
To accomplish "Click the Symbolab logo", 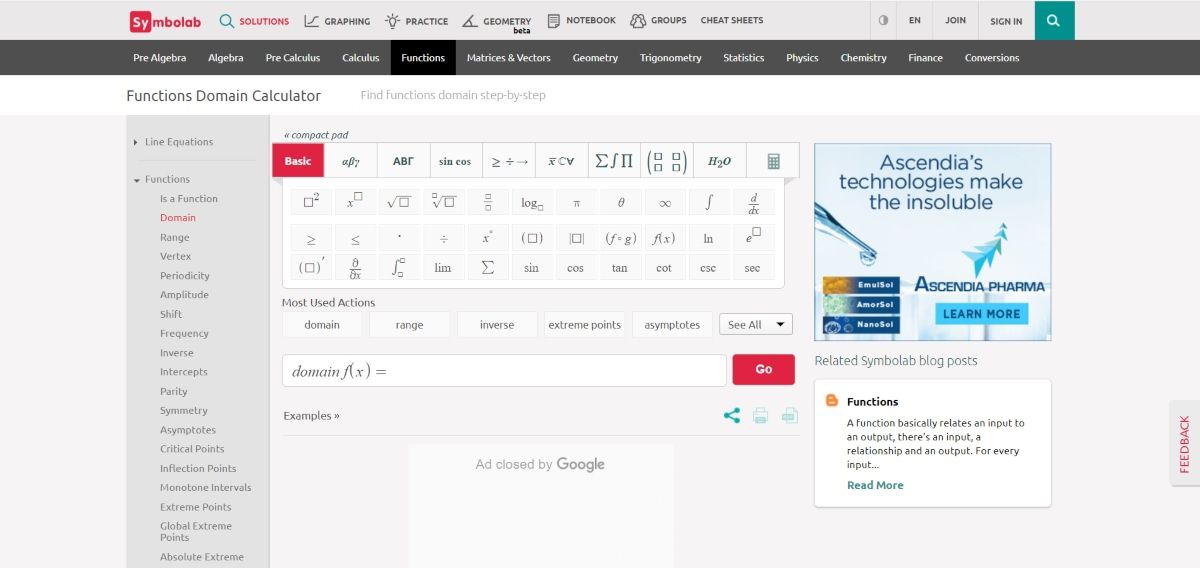I will [x=164, y=21].
